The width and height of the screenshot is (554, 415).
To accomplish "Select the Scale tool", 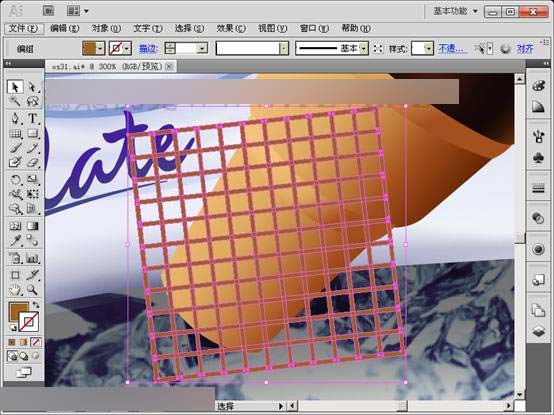I will pos(32,180).
